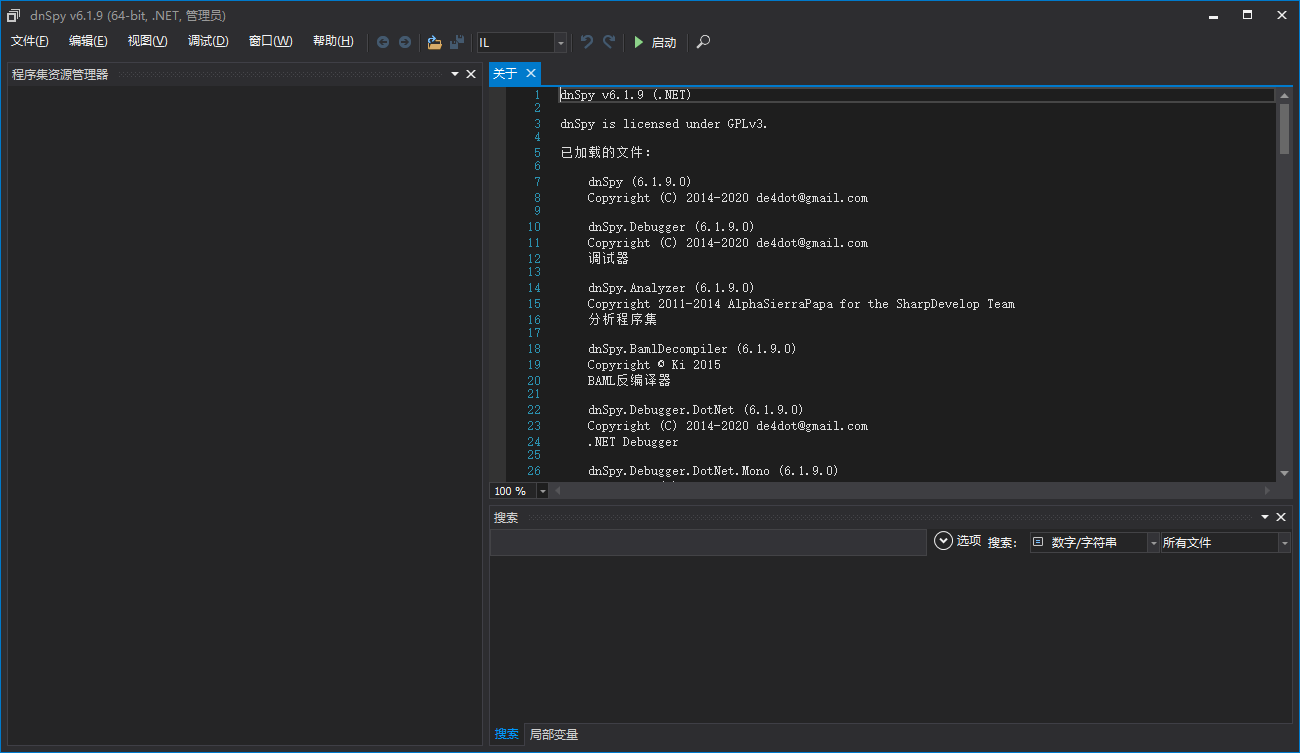
Task: Click the search magnifier toolbar icon
Action: 704,42
